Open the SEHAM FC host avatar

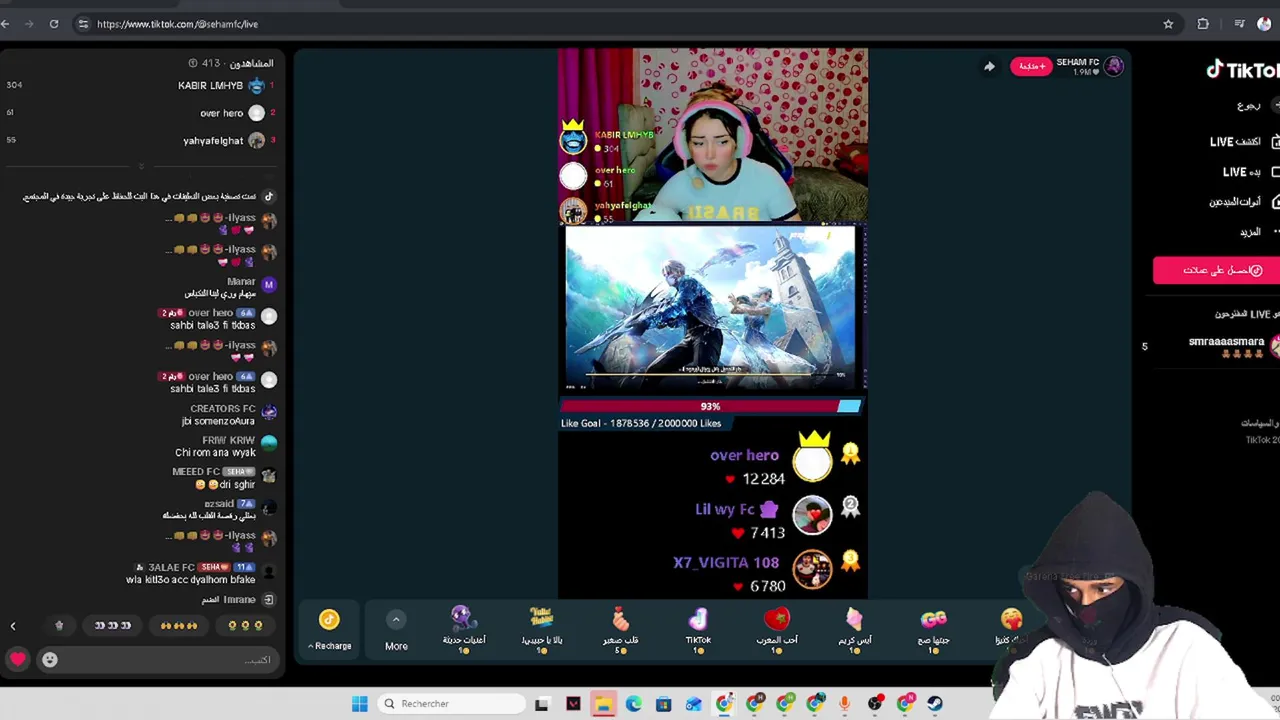click(x=1113, y=67)
